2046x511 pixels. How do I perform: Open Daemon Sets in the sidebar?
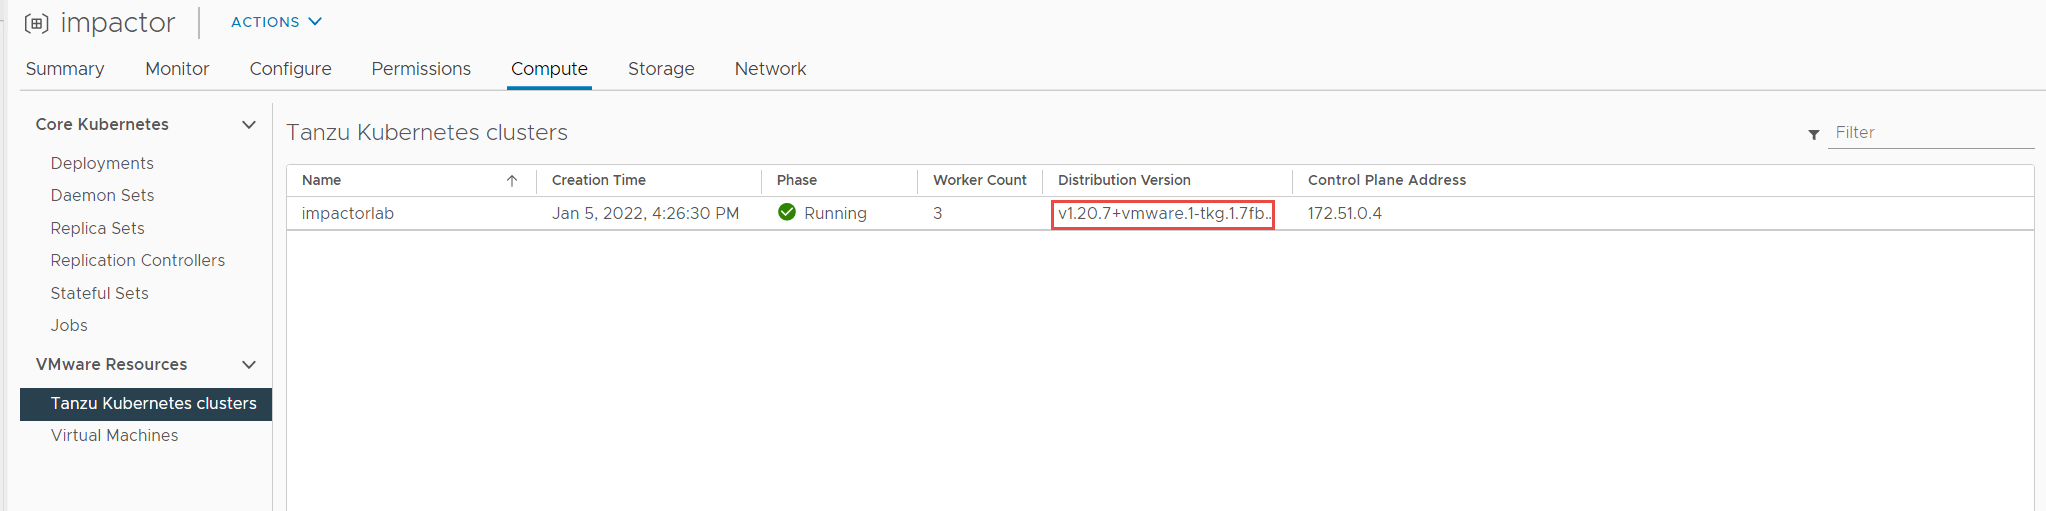[x=102, y=196]
